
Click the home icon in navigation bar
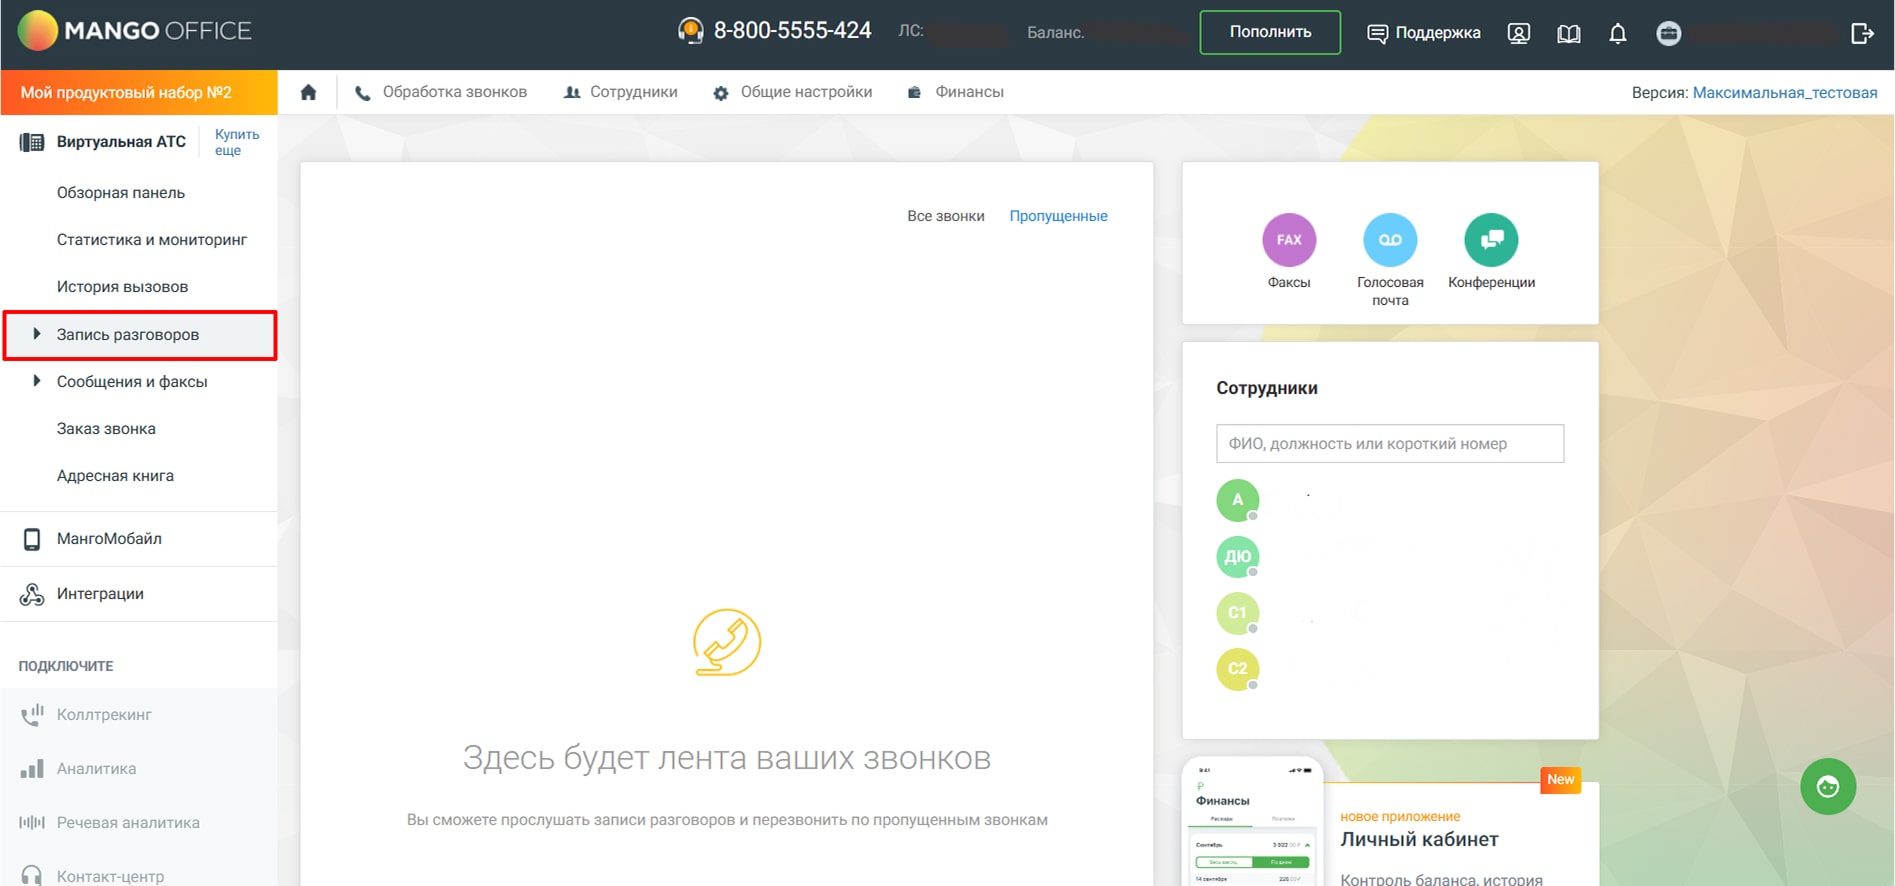308,92
